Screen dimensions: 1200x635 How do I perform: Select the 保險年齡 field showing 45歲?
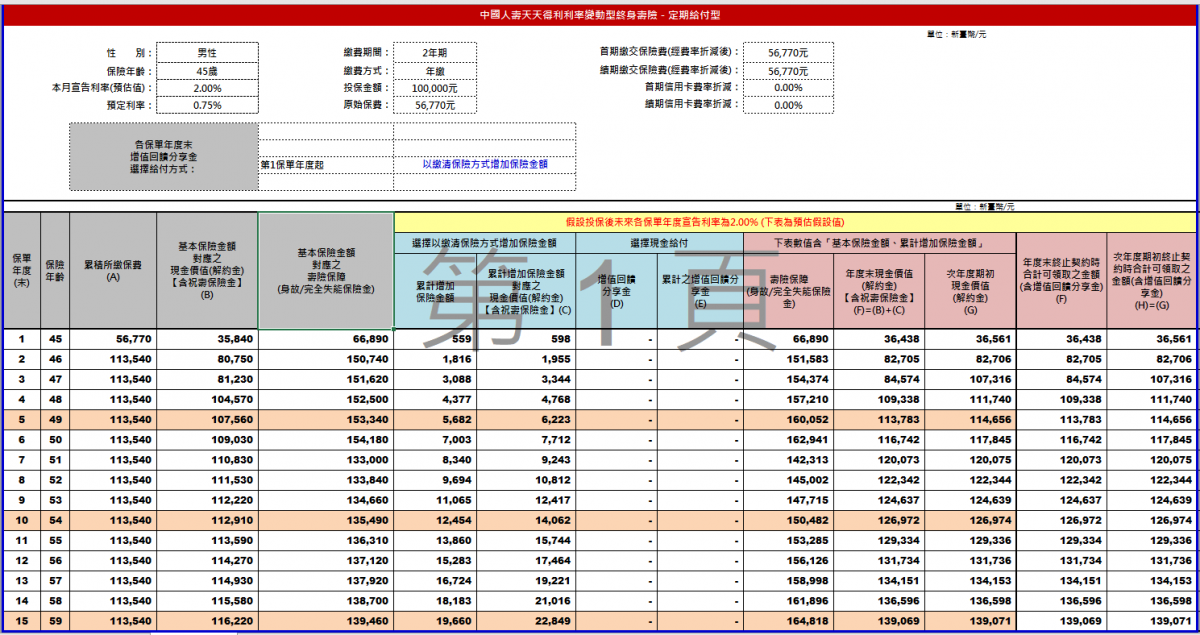pyautogui.click(x=206, y=70)
